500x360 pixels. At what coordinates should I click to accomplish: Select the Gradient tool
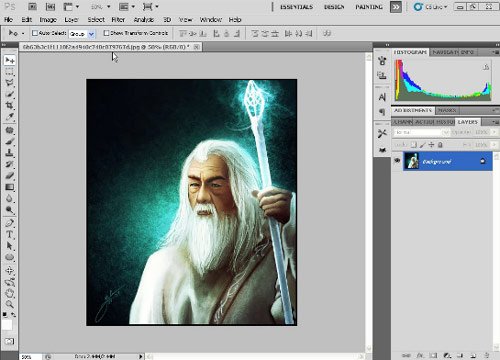10,187
